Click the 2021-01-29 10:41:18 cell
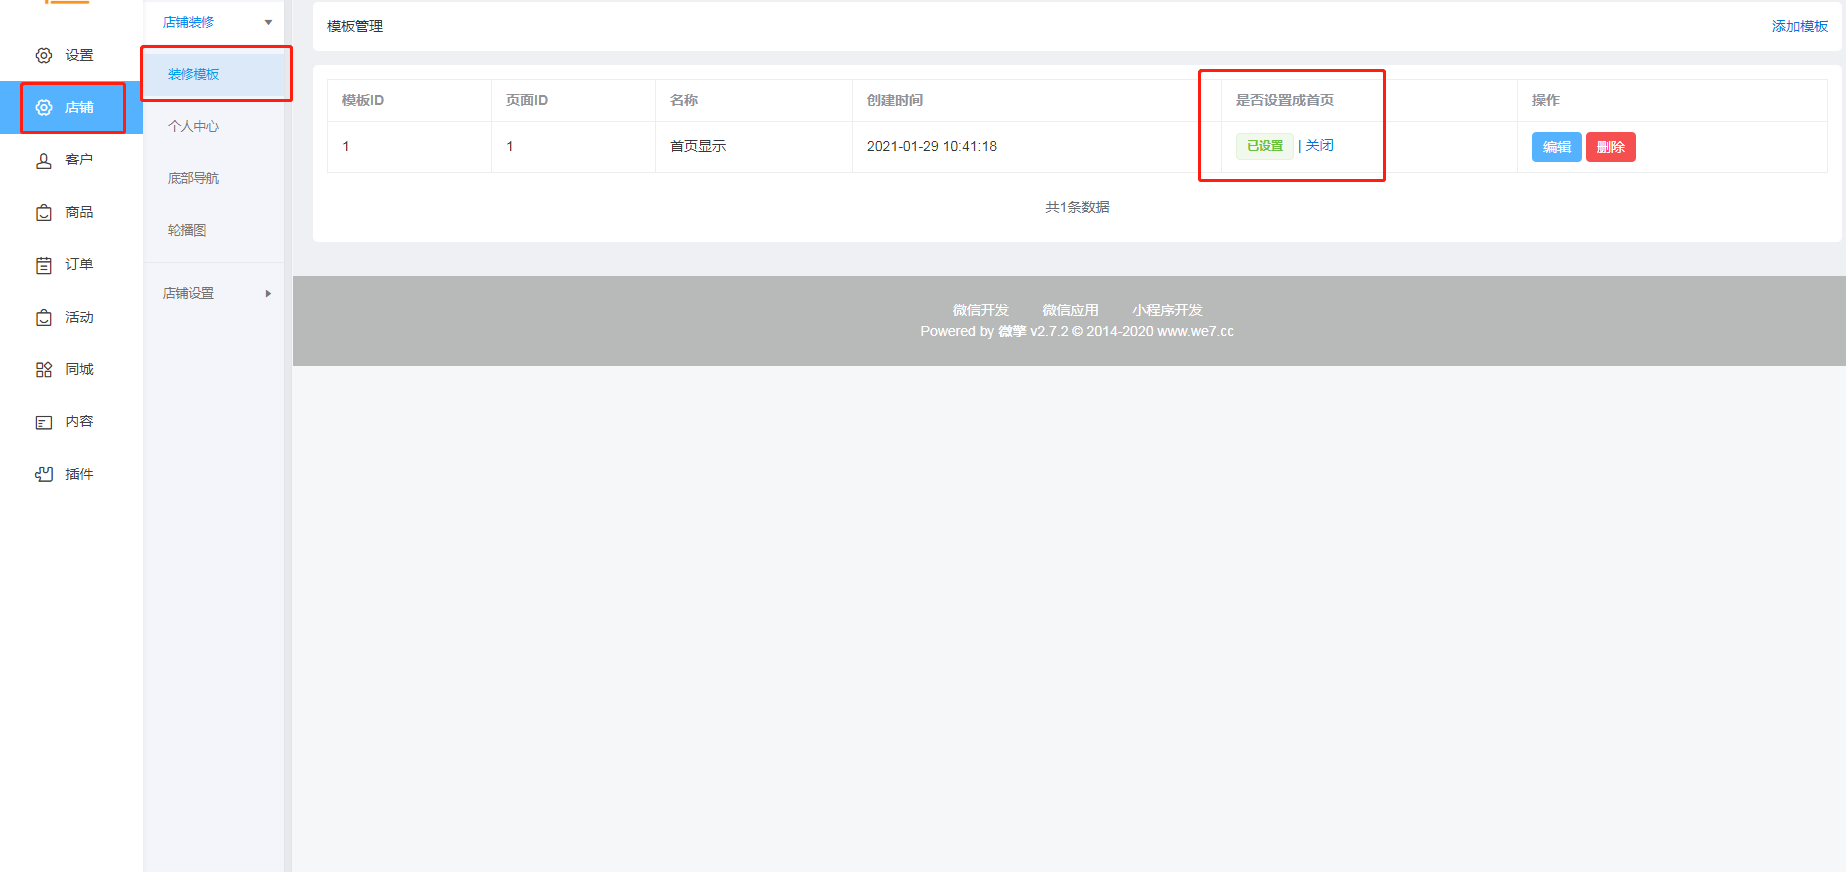1846x872 pixels. point(932,147)
